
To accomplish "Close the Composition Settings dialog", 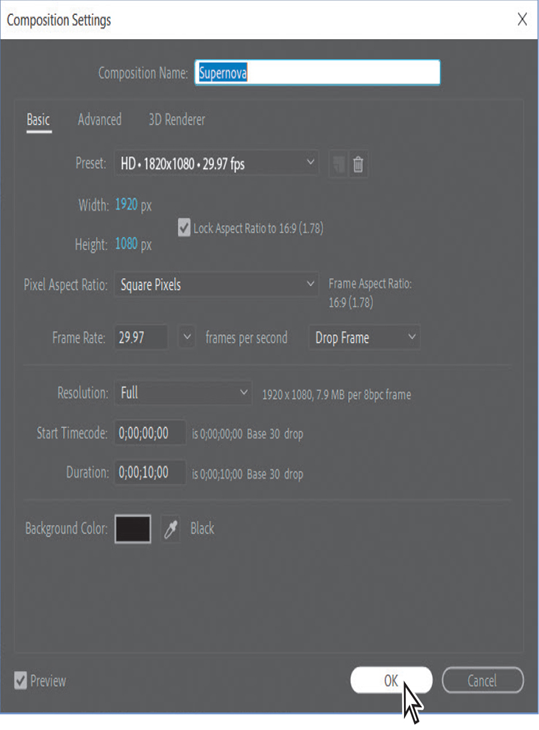I will pyautogui.click(x=522, y=20).
